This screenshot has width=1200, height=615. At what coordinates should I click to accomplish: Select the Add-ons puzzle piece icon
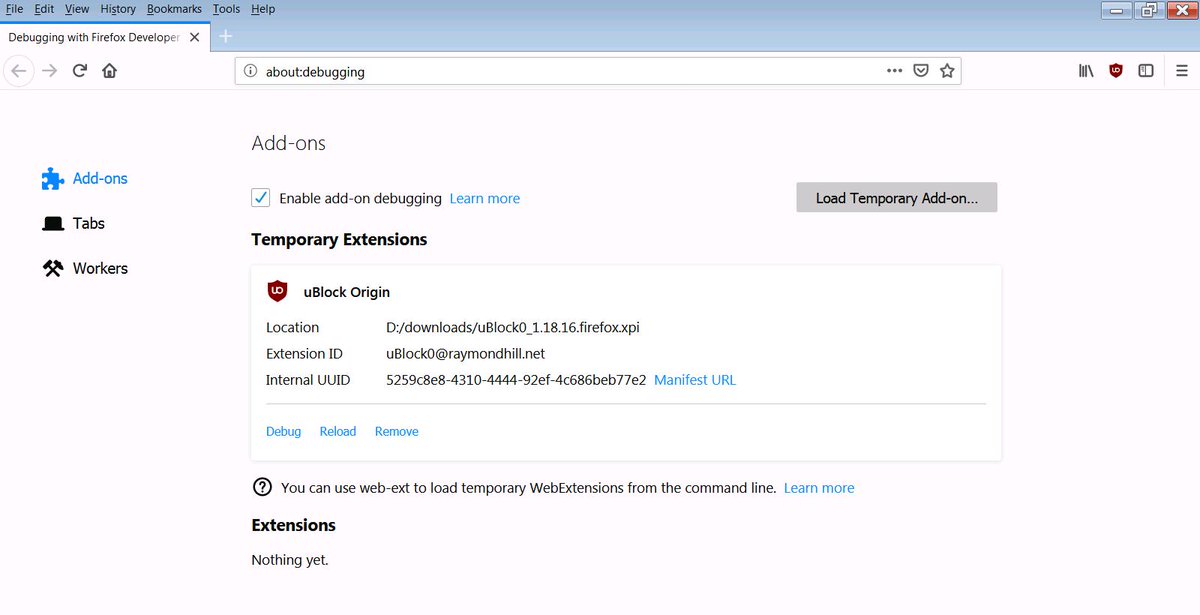click(53, 179)
